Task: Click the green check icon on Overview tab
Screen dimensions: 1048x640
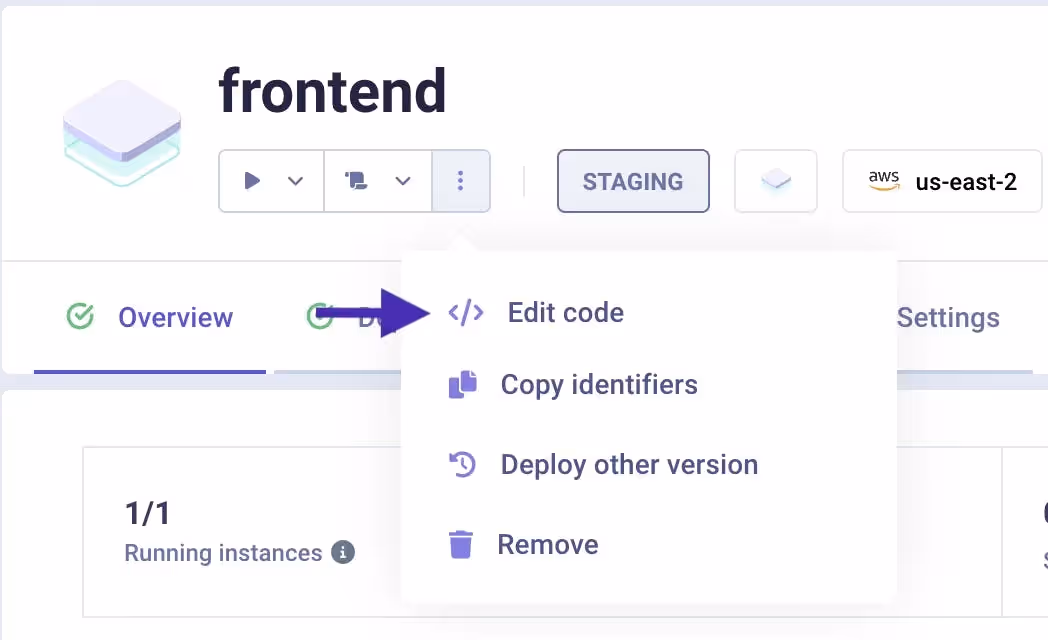Action: [80, 317]
